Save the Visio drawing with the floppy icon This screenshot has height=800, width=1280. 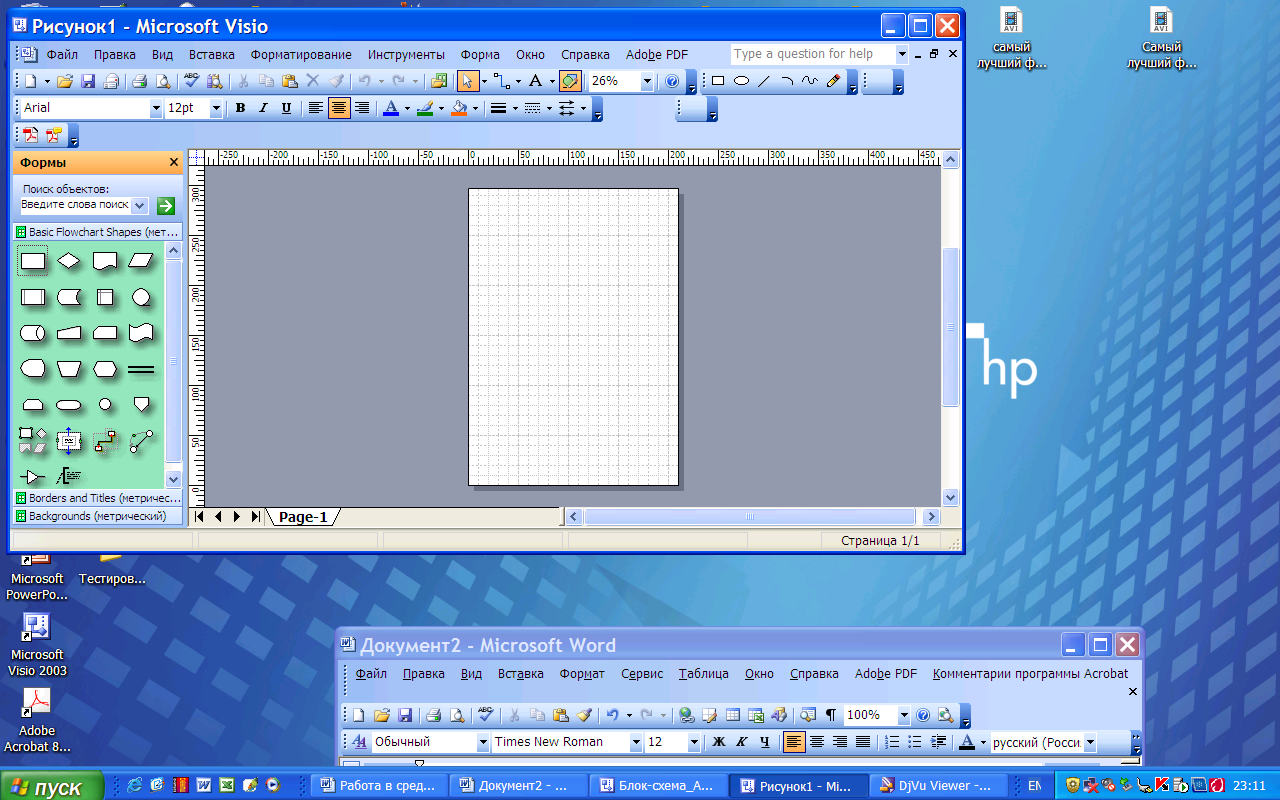point(88,81)
